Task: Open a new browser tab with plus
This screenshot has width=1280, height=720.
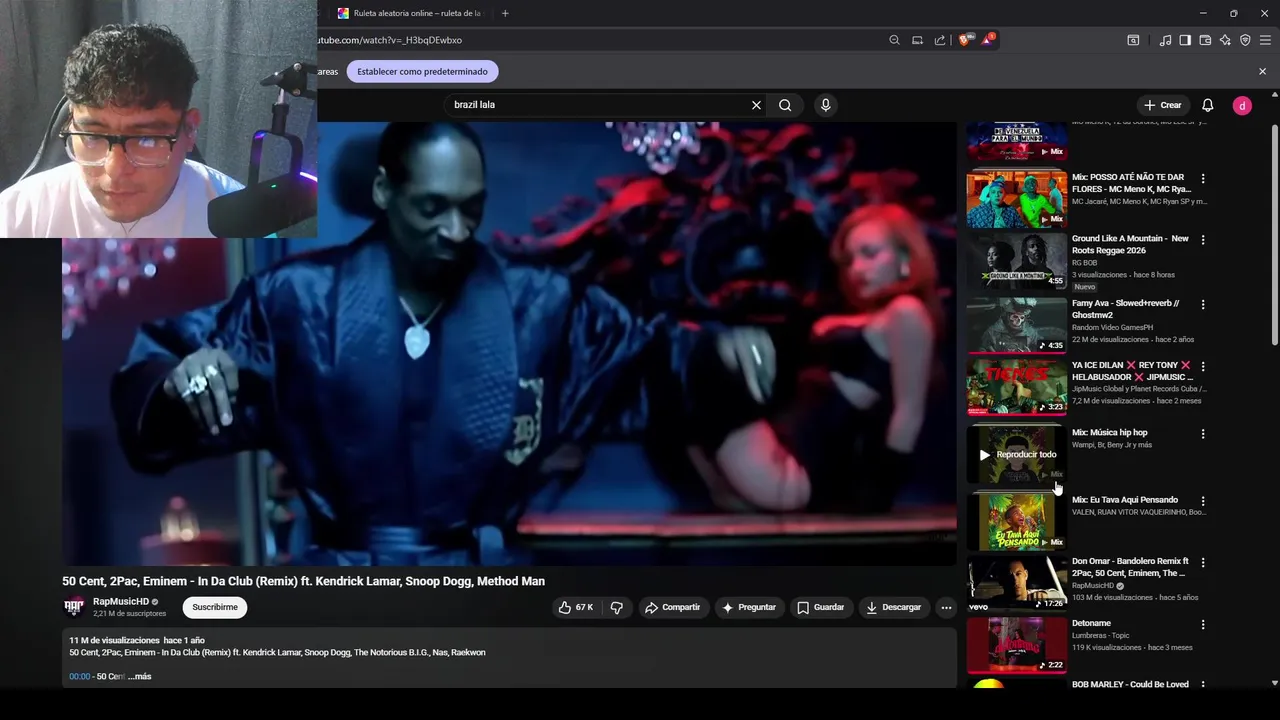Action: tap(505, 13)
